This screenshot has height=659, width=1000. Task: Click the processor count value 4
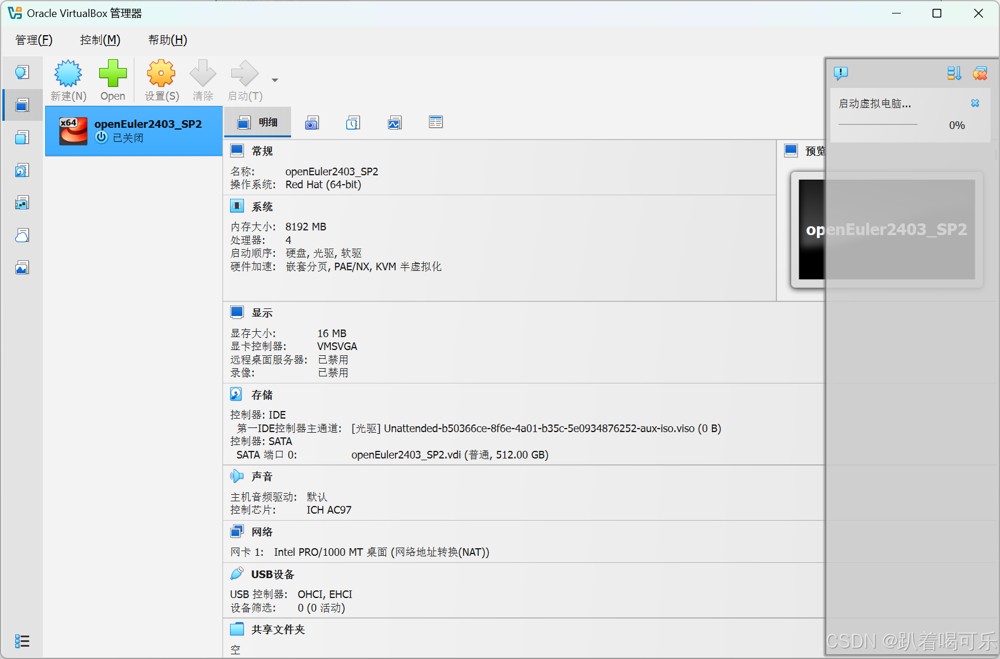288,241
